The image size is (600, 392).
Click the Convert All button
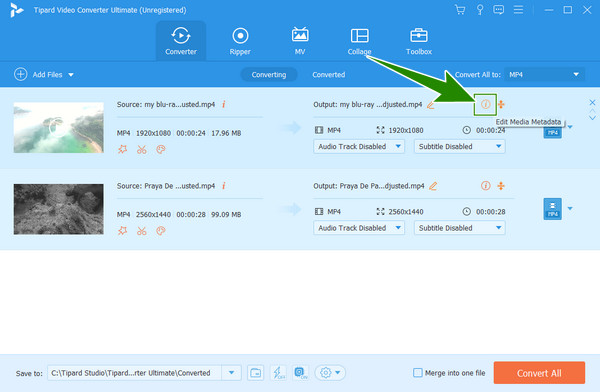click(x=539, y=373)
